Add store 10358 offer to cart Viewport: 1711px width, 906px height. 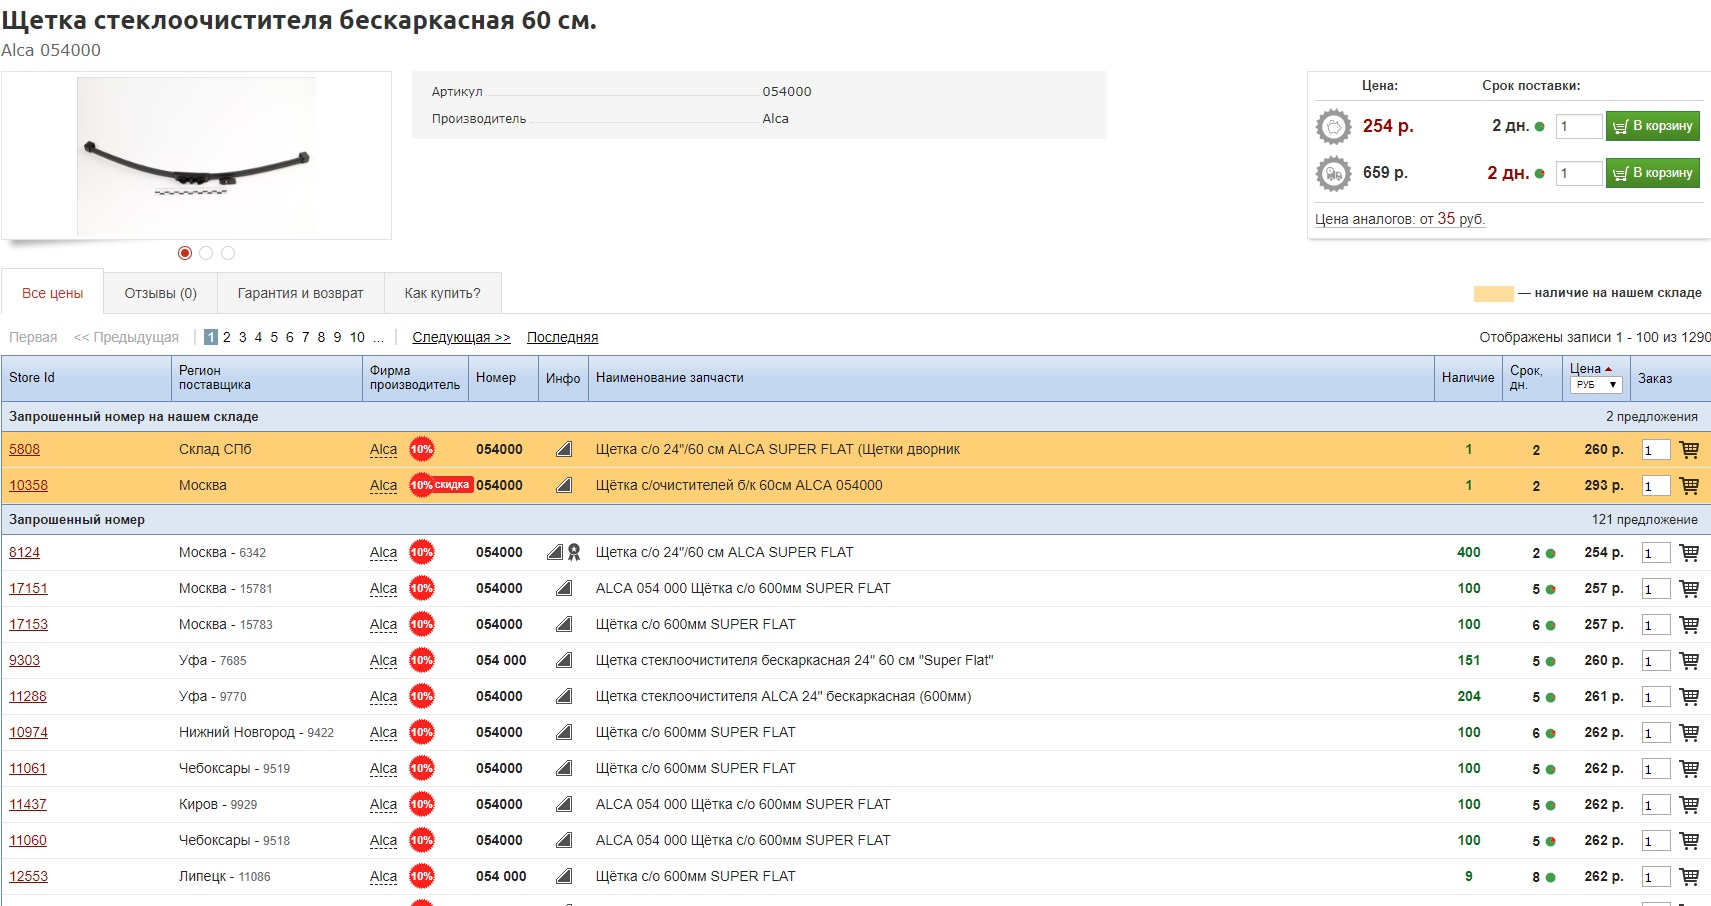point(1689,485)
